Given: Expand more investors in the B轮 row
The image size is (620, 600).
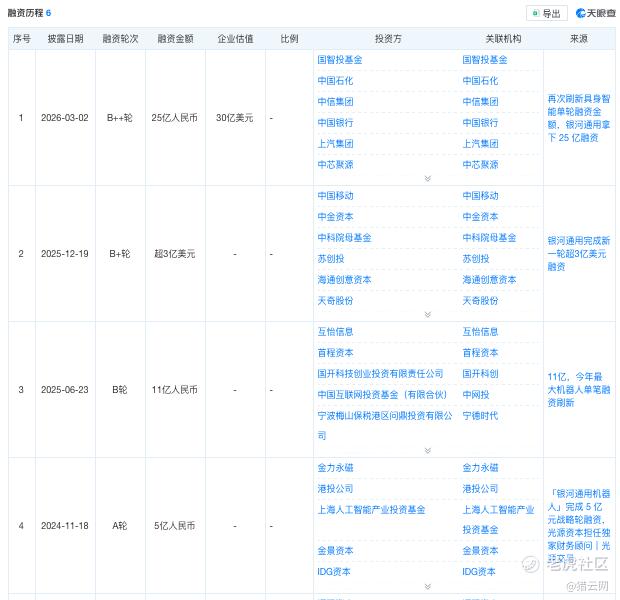Looking at the screenshot, I should (x=427, y=450).
